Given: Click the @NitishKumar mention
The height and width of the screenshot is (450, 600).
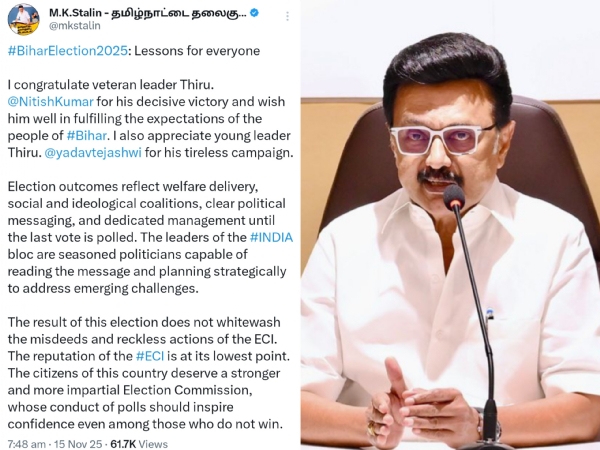Looking at the screenshot, I should coord(51,101).
